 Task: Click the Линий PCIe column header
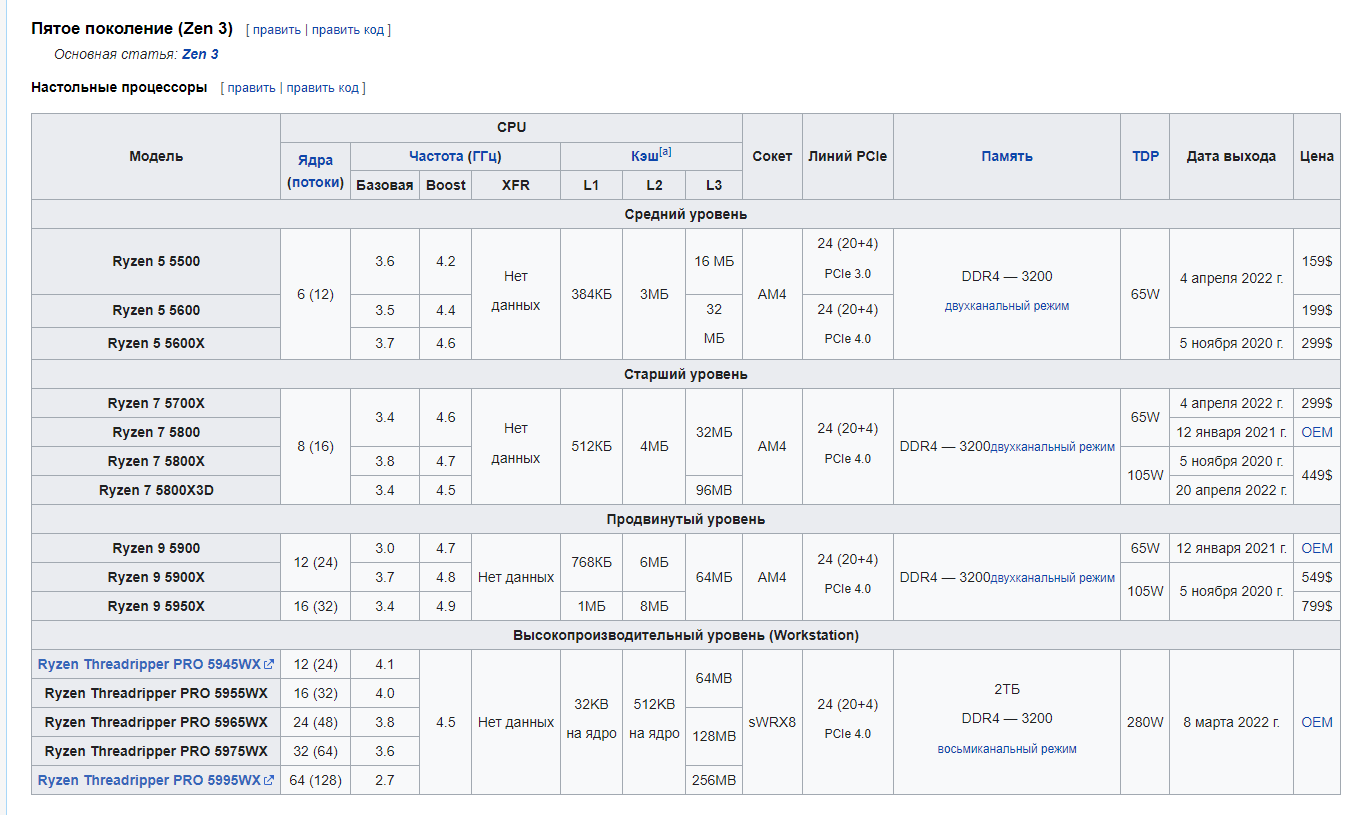pyautogui.click(x=848, y=156)
